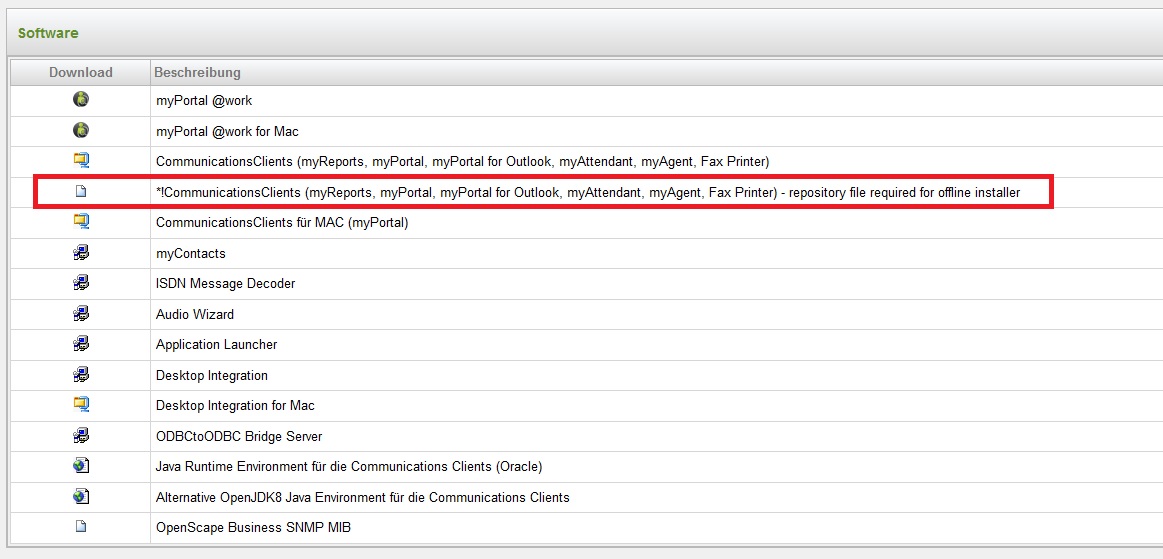Viewport: 1163px width, 559px height.
Task: Click download icon for Application Launcher
Action: click(81, 344)
